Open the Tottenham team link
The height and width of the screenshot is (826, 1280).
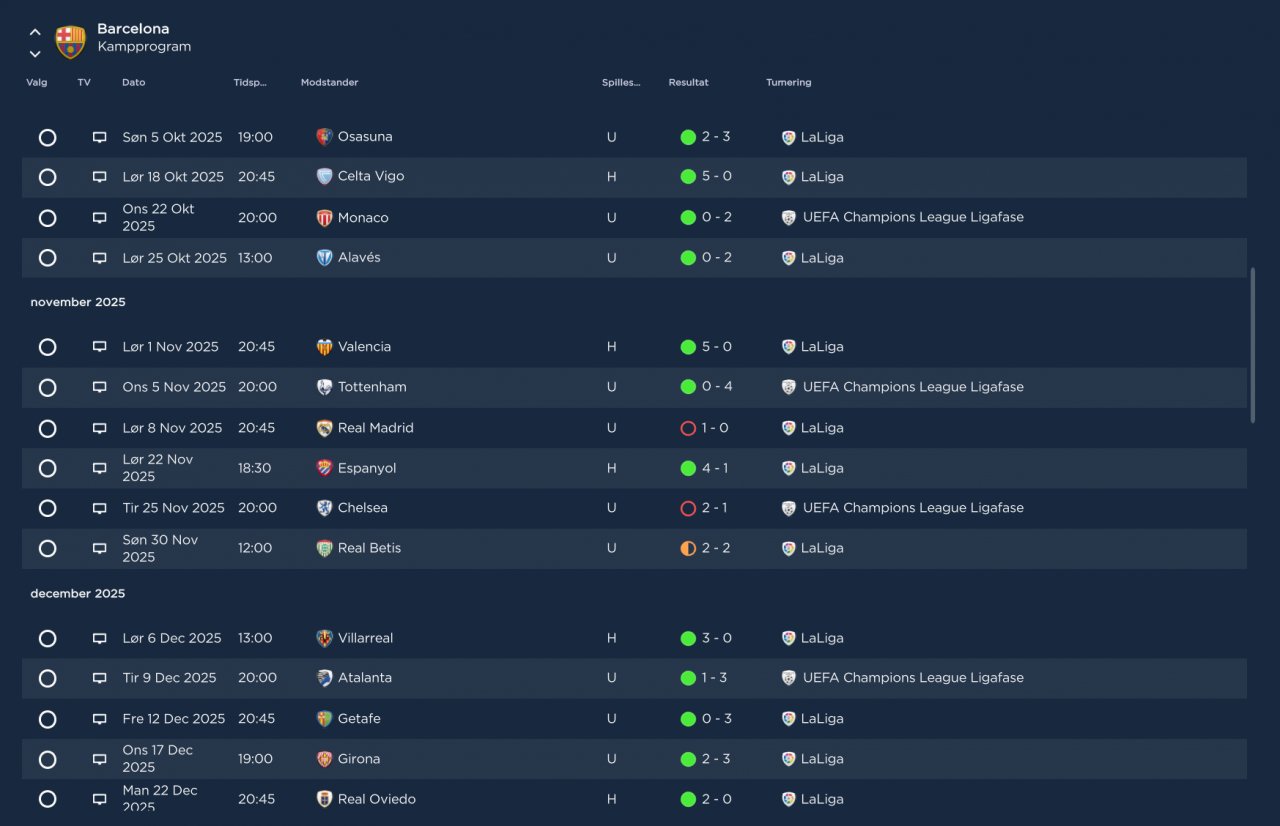coord(372,387)
